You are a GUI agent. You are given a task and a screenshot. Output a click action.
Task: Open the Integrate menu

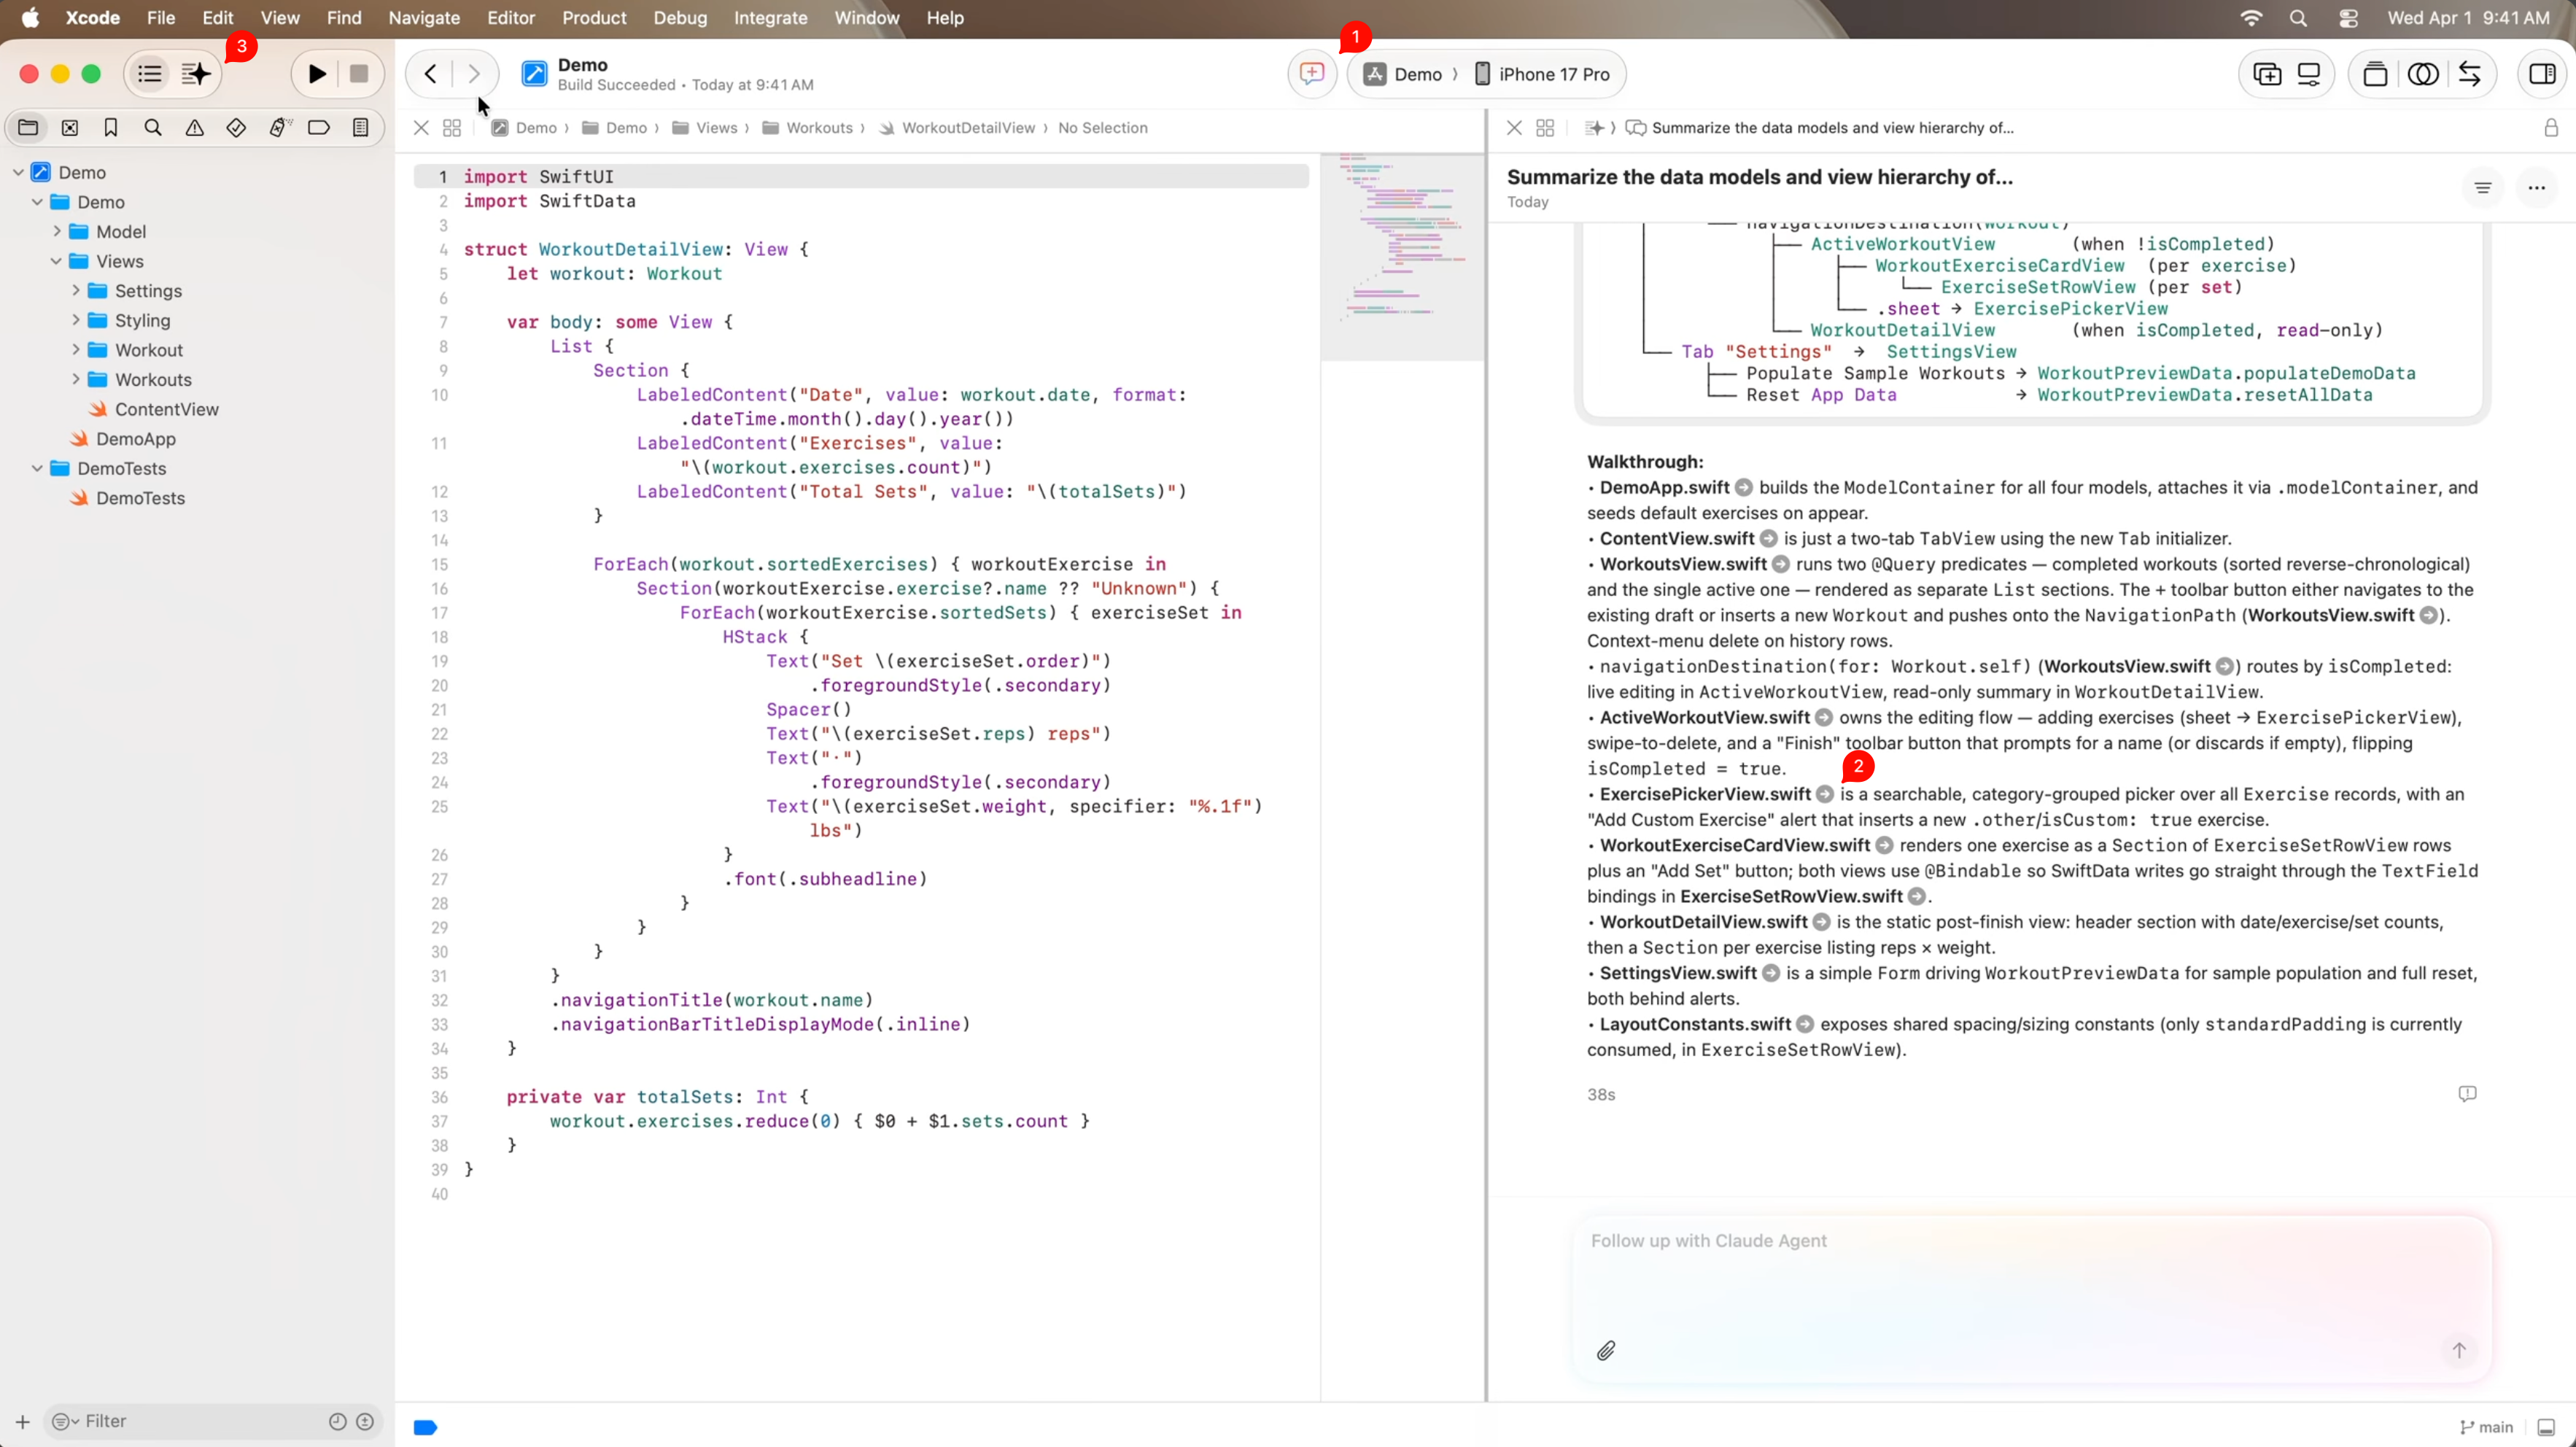770,18
